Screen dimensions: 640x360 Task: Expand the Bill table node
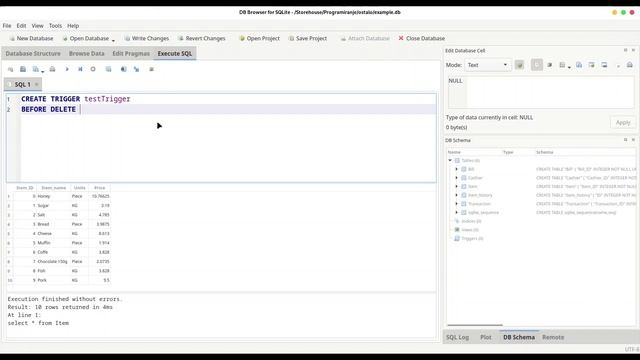(457, 169)
